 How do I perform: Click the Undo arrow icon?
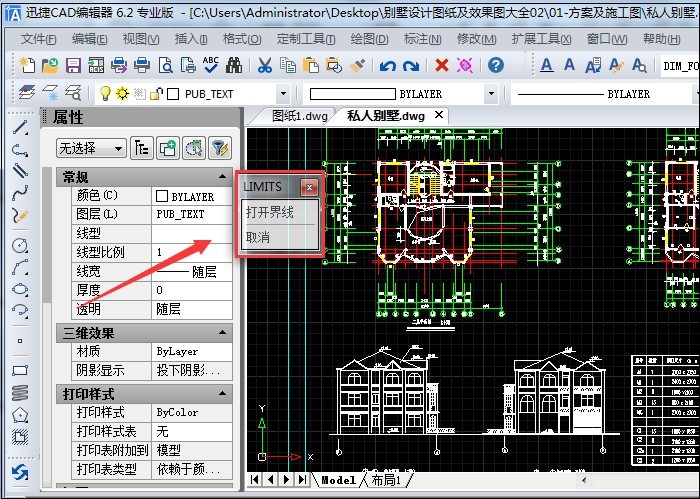coord(386,66)
